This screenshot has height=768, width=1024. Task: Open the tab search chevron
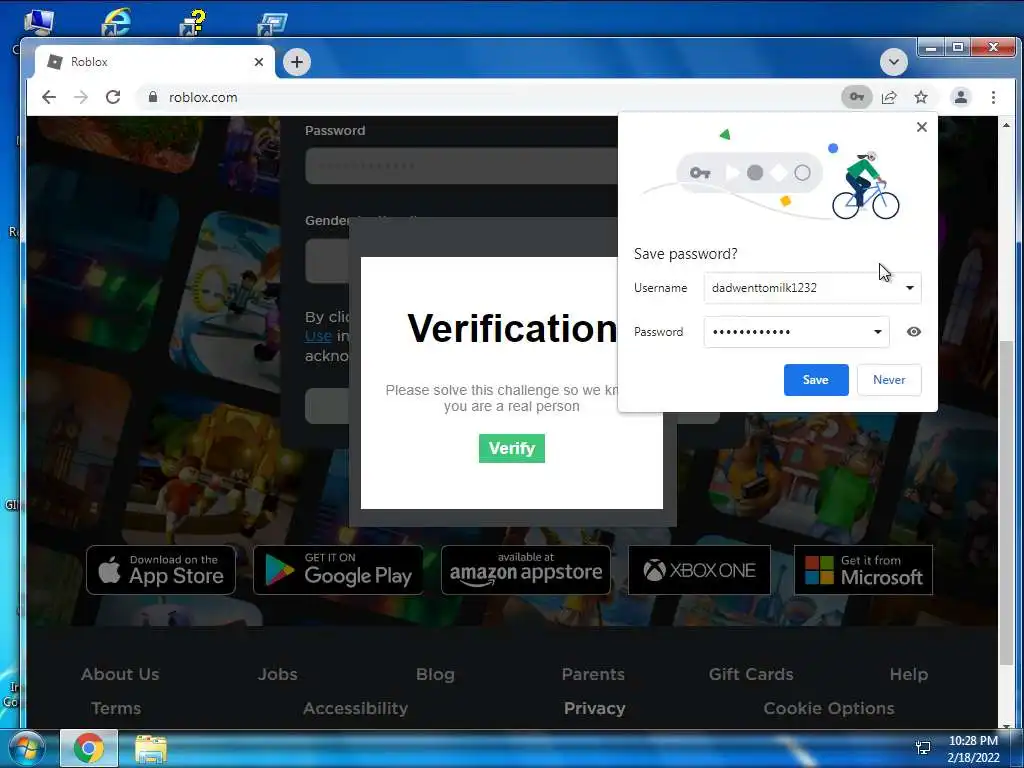(x=893, y=62)
